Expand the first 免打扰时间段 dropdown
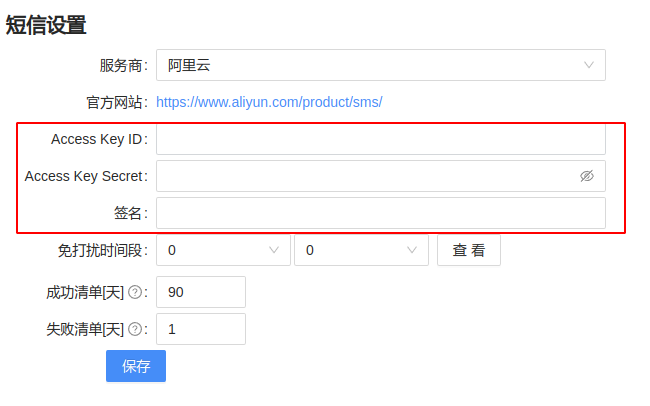650x406 pixels. (x=222, y=250)
